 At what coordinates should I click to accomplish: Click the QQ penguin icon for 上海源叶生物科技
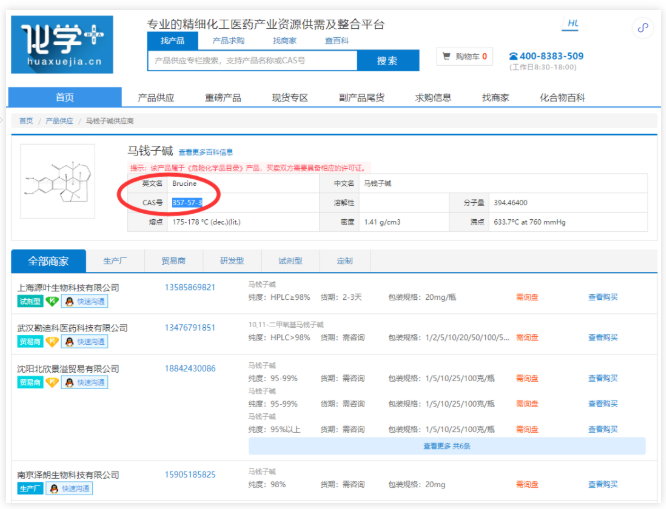(68, 301)
